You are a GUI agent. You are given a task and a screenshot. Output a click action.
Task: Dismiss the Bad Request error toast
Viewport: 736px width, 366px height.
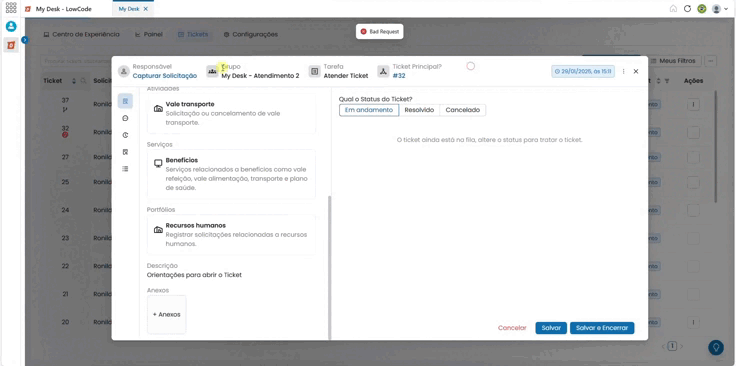379,31
